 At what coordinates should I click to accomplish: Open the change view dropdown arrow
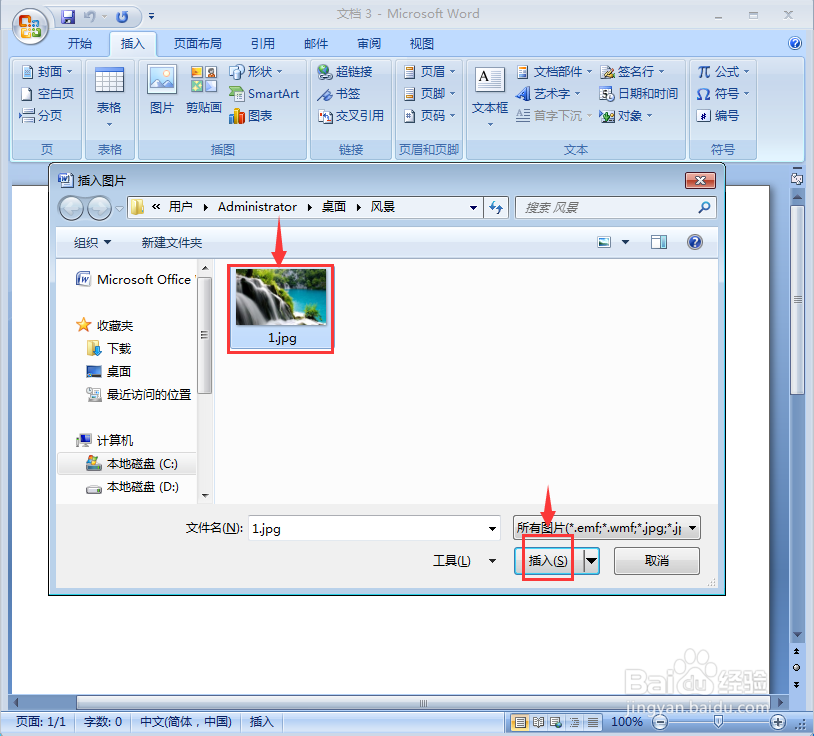tap(626, 242)
